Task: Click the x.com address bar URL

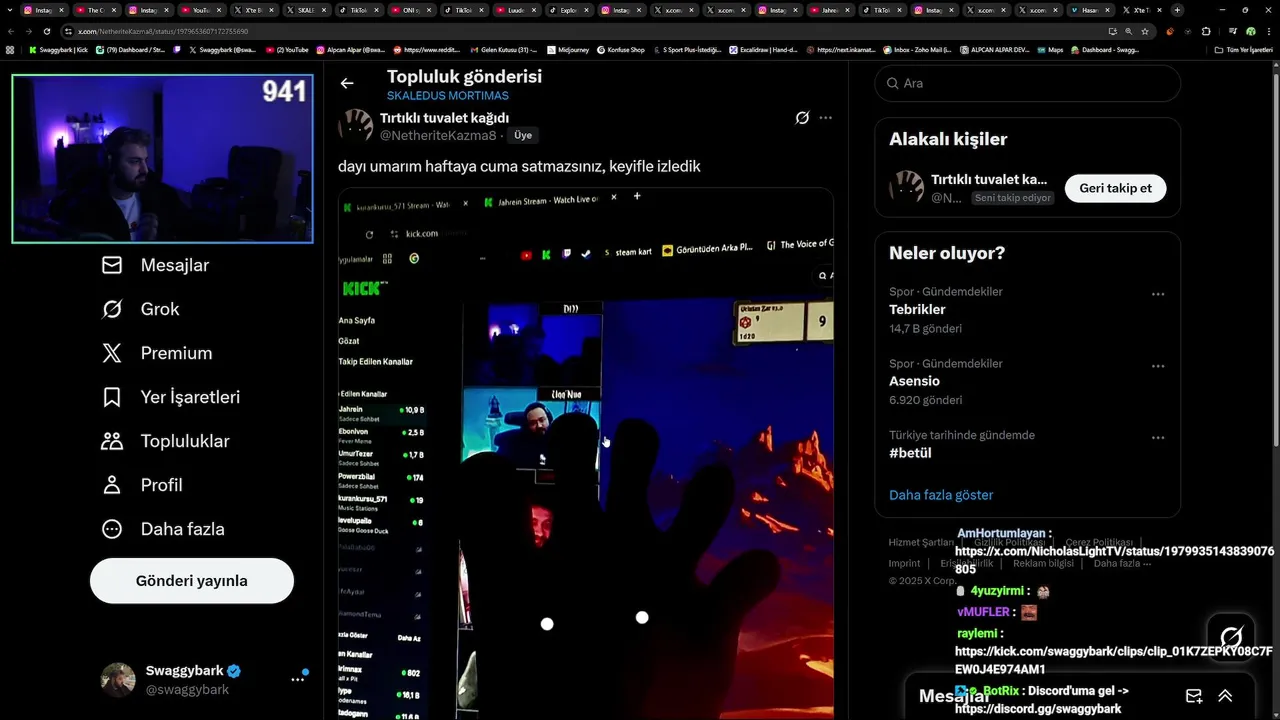Action: pyautogui.click(x=163, y=31)
